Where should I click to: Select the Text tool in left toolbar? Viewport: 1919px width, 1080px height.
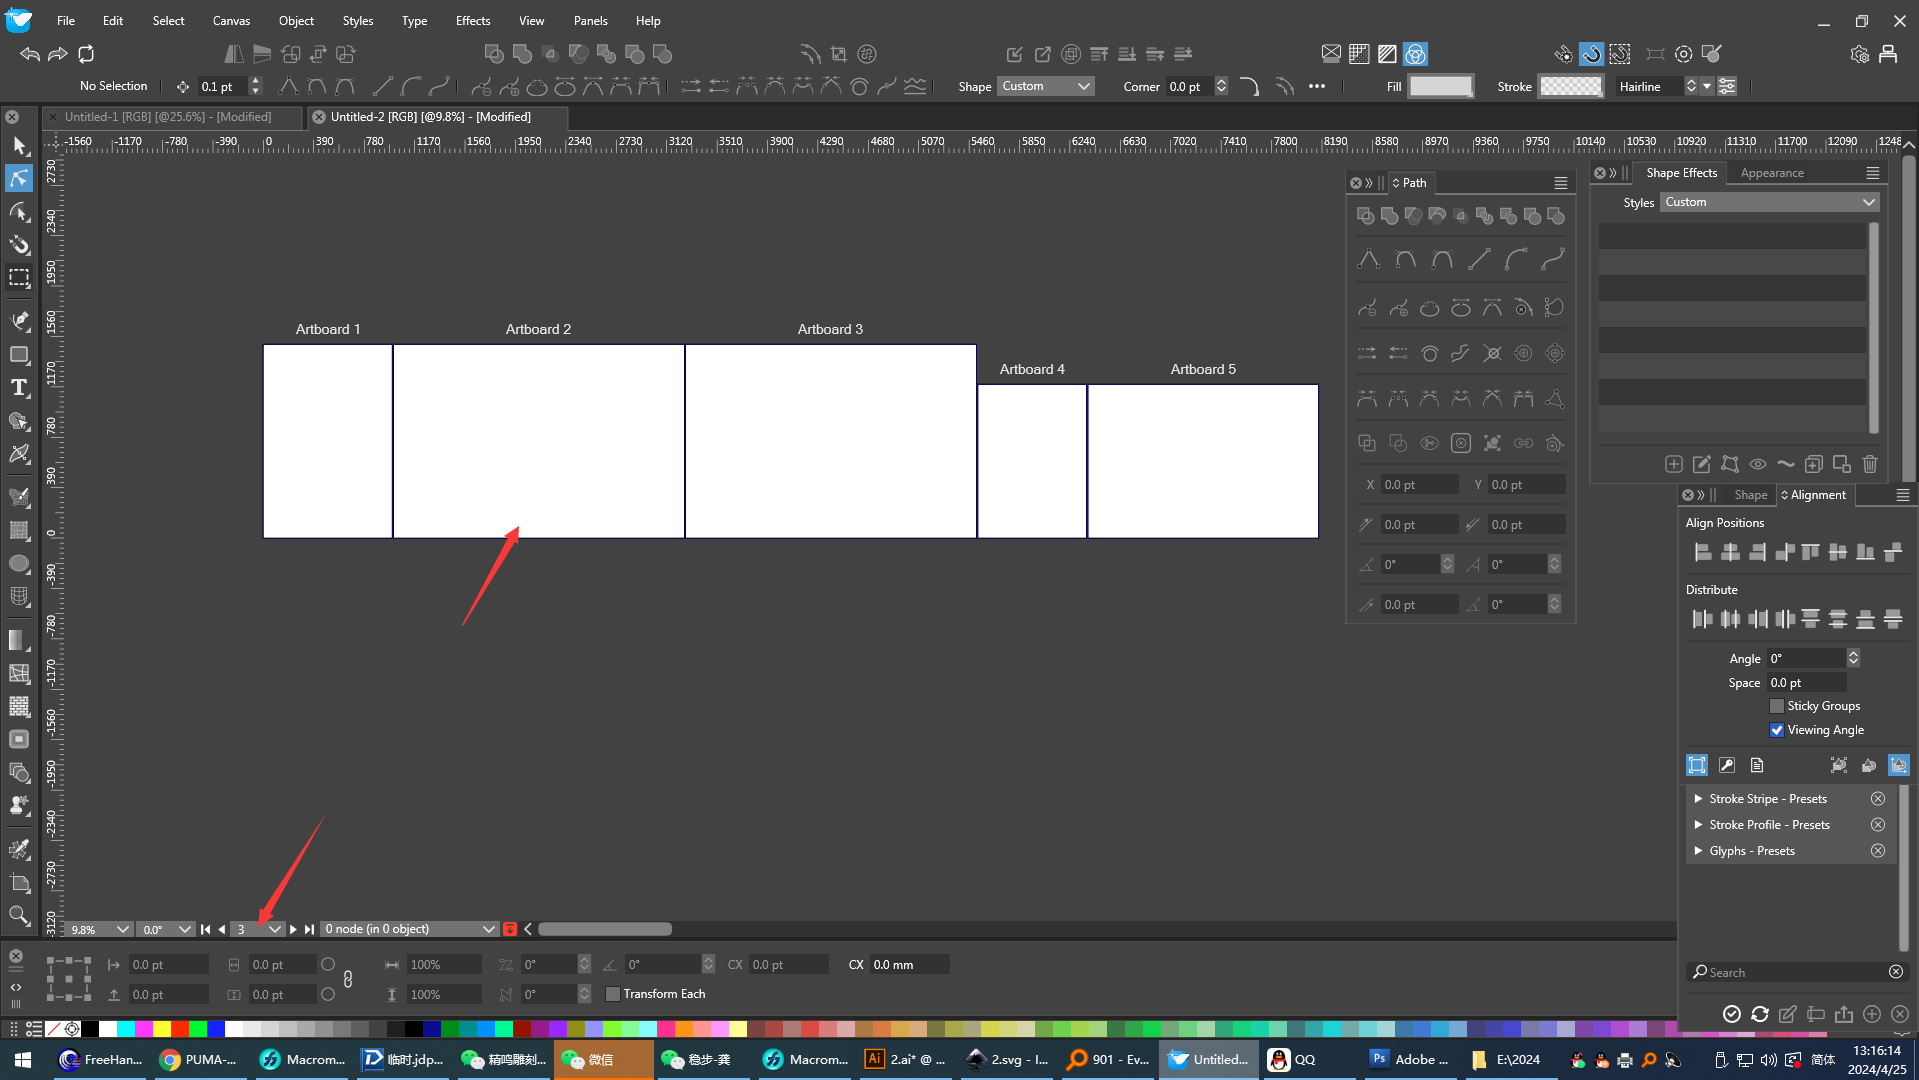(19, 388)
